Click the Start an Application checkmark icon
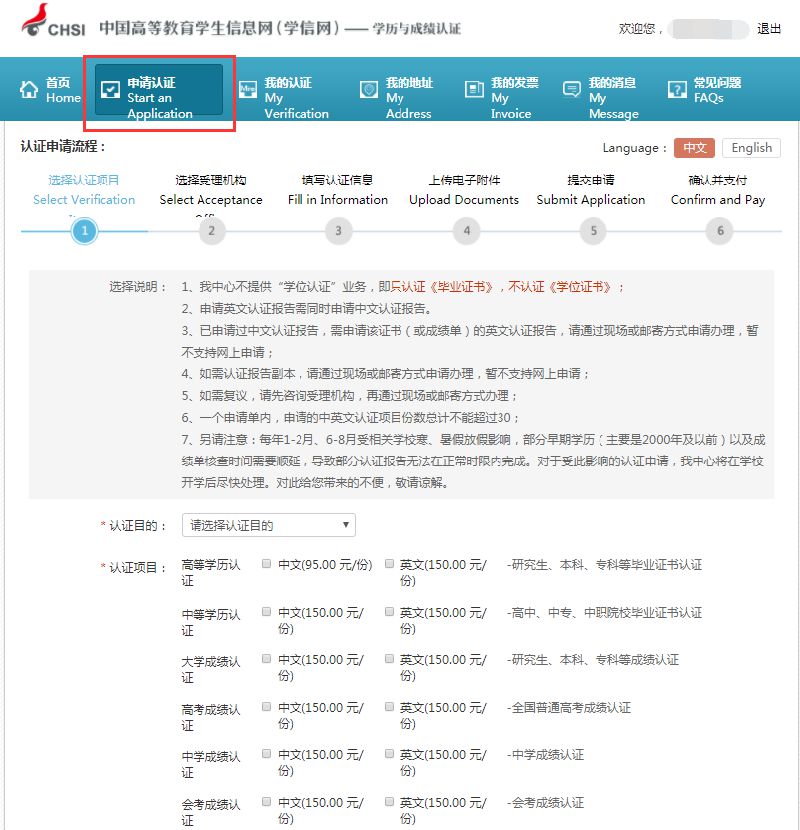This screenshot has width=800, height=830. pos(110,89)
